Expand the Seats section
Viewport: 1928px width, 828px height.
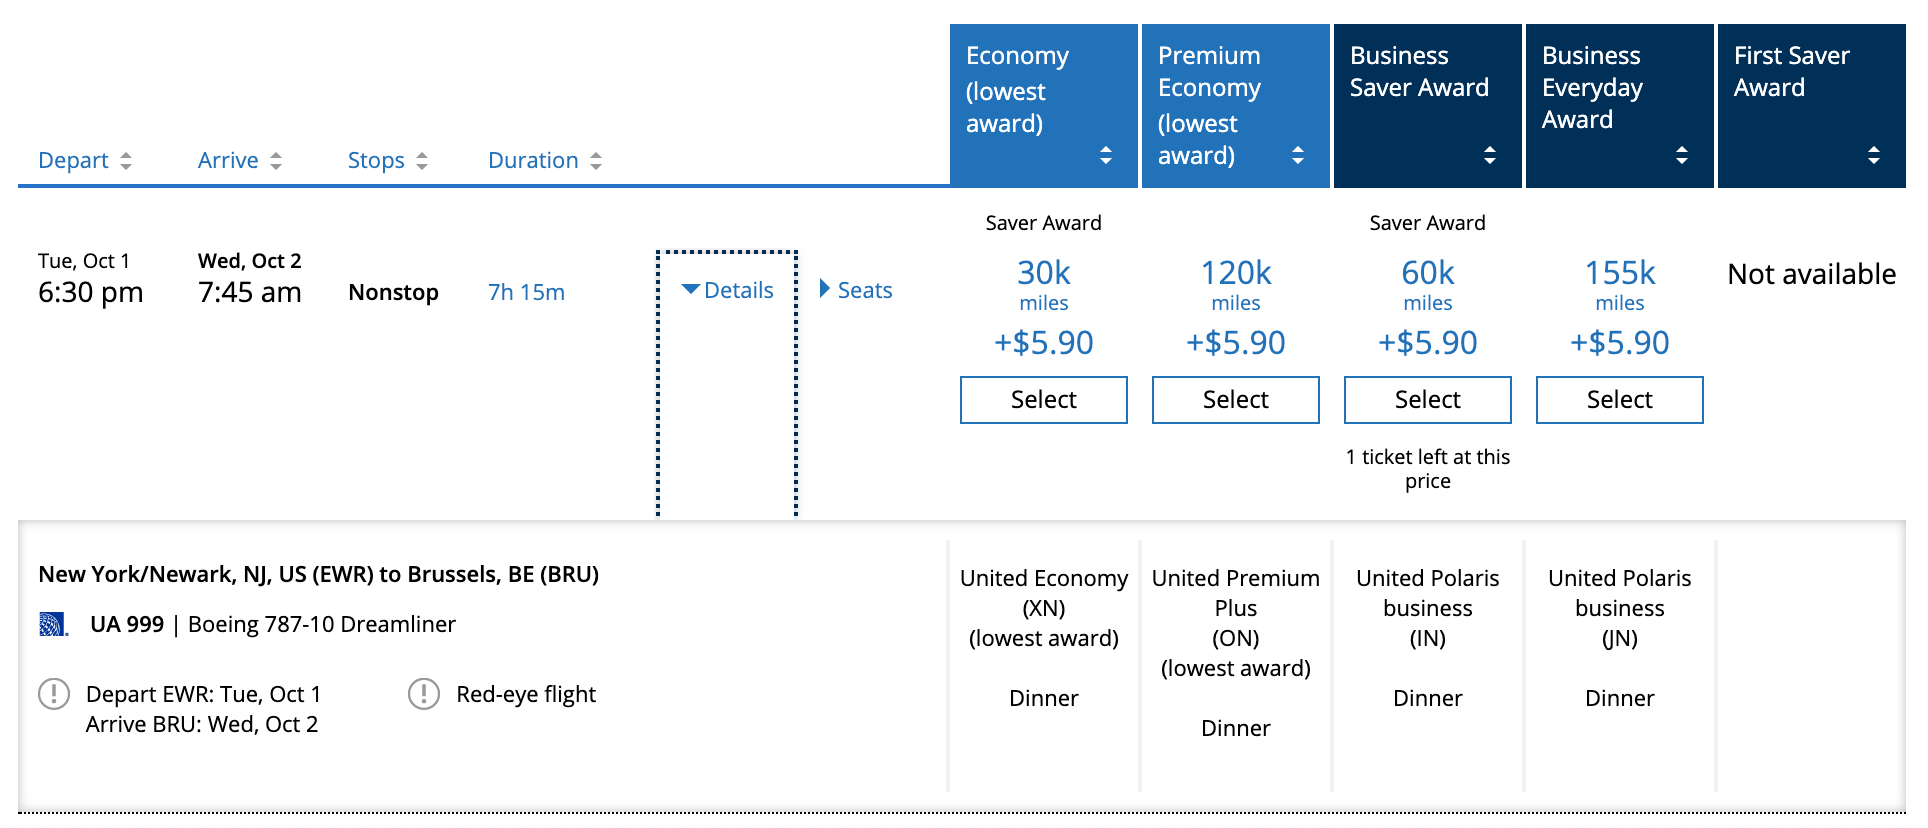[856, 290]
